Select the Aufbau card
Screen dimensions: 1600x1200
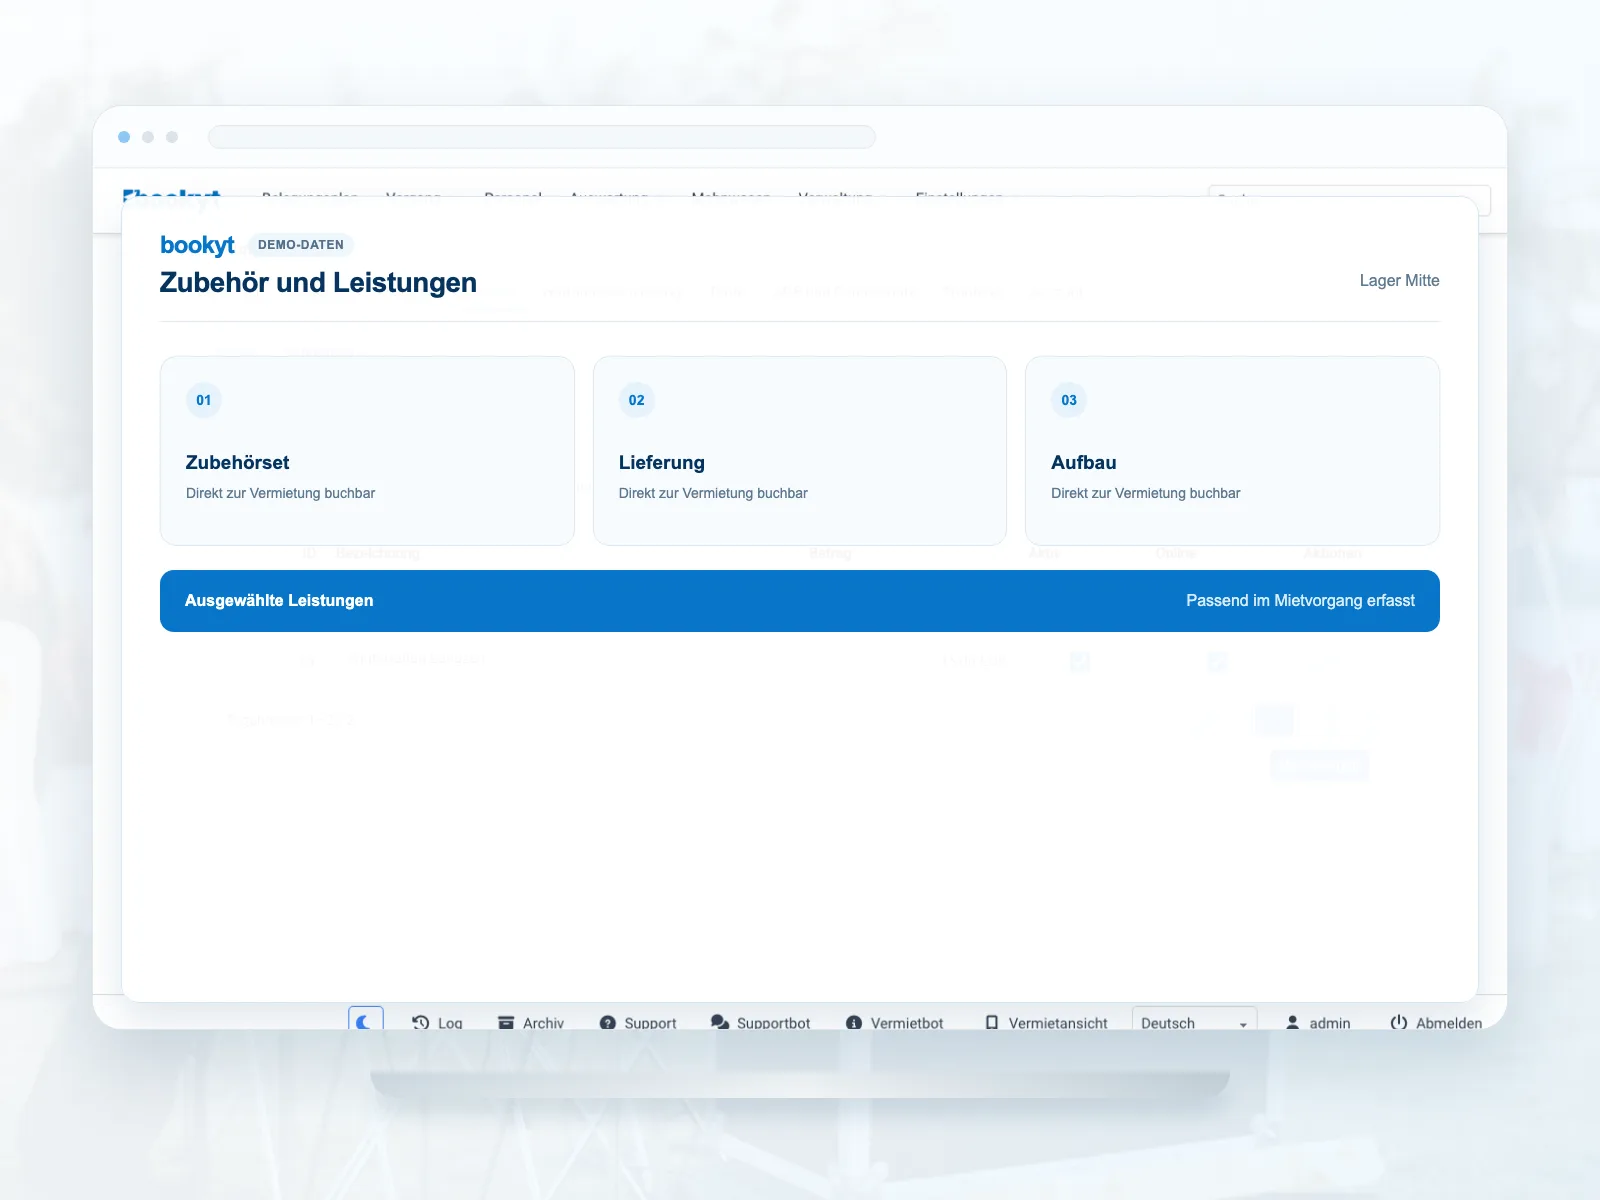1232,451
